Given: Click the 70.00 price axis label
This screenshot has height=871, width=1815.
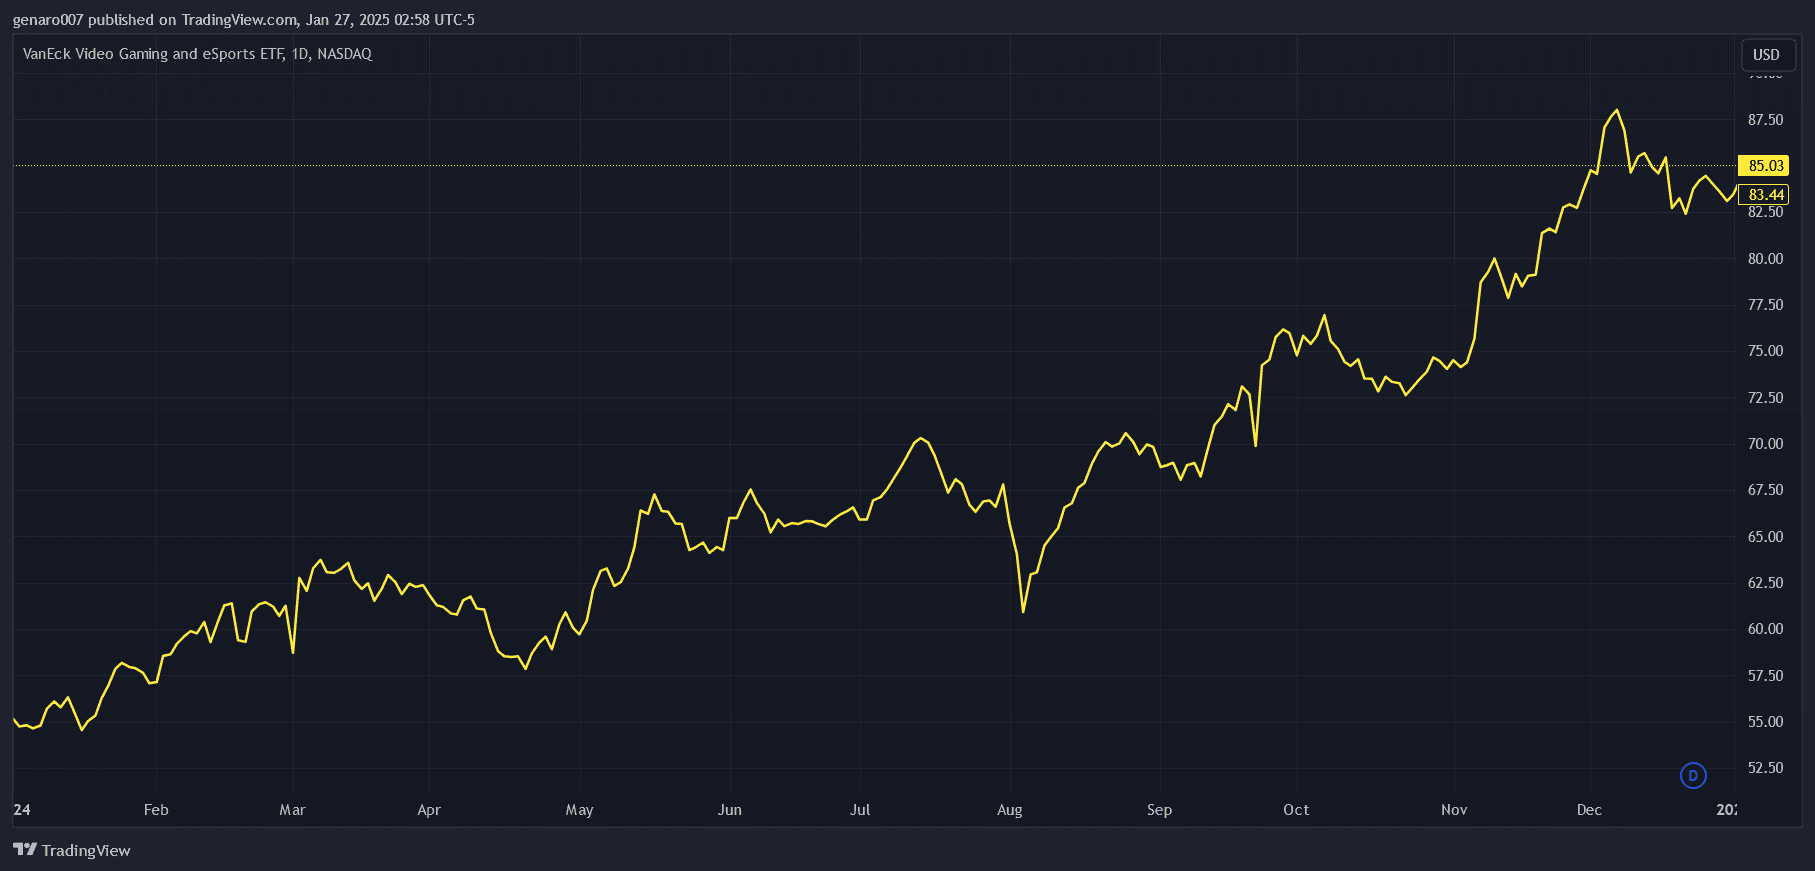Looking at the screenshot, I should [x=1765, y=444].
